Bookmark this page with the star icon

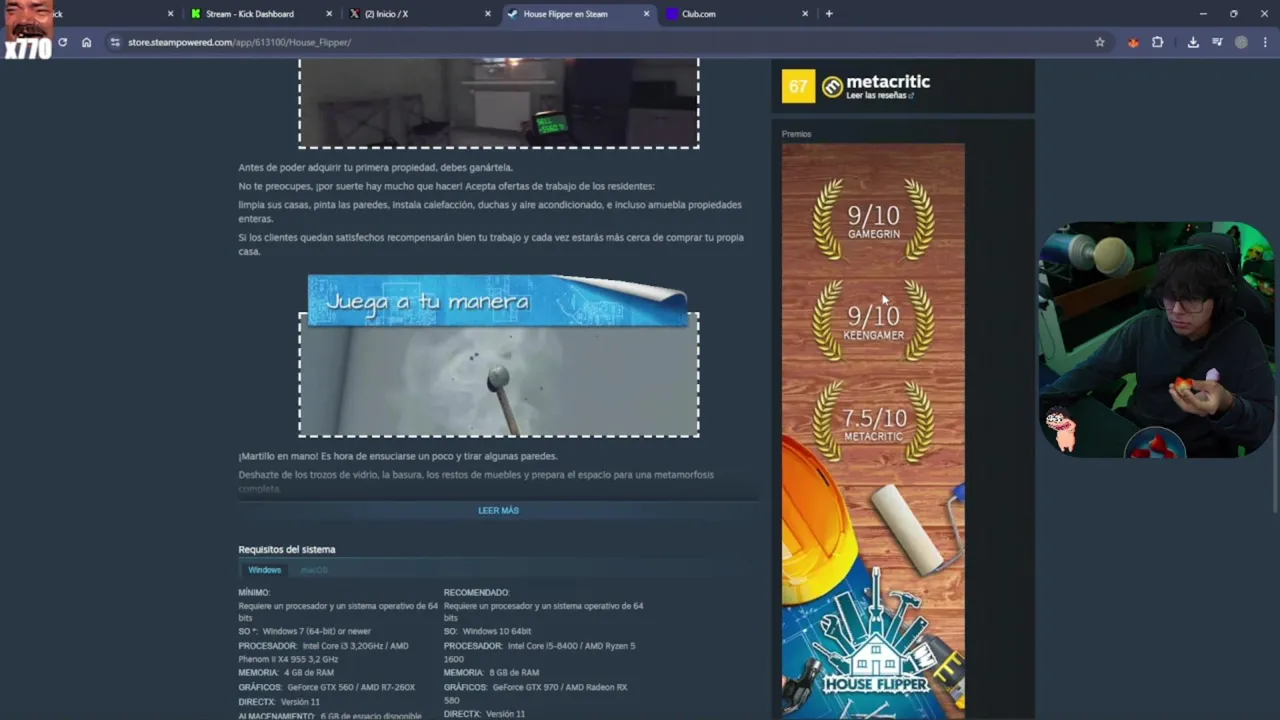tap(1100, 42)
